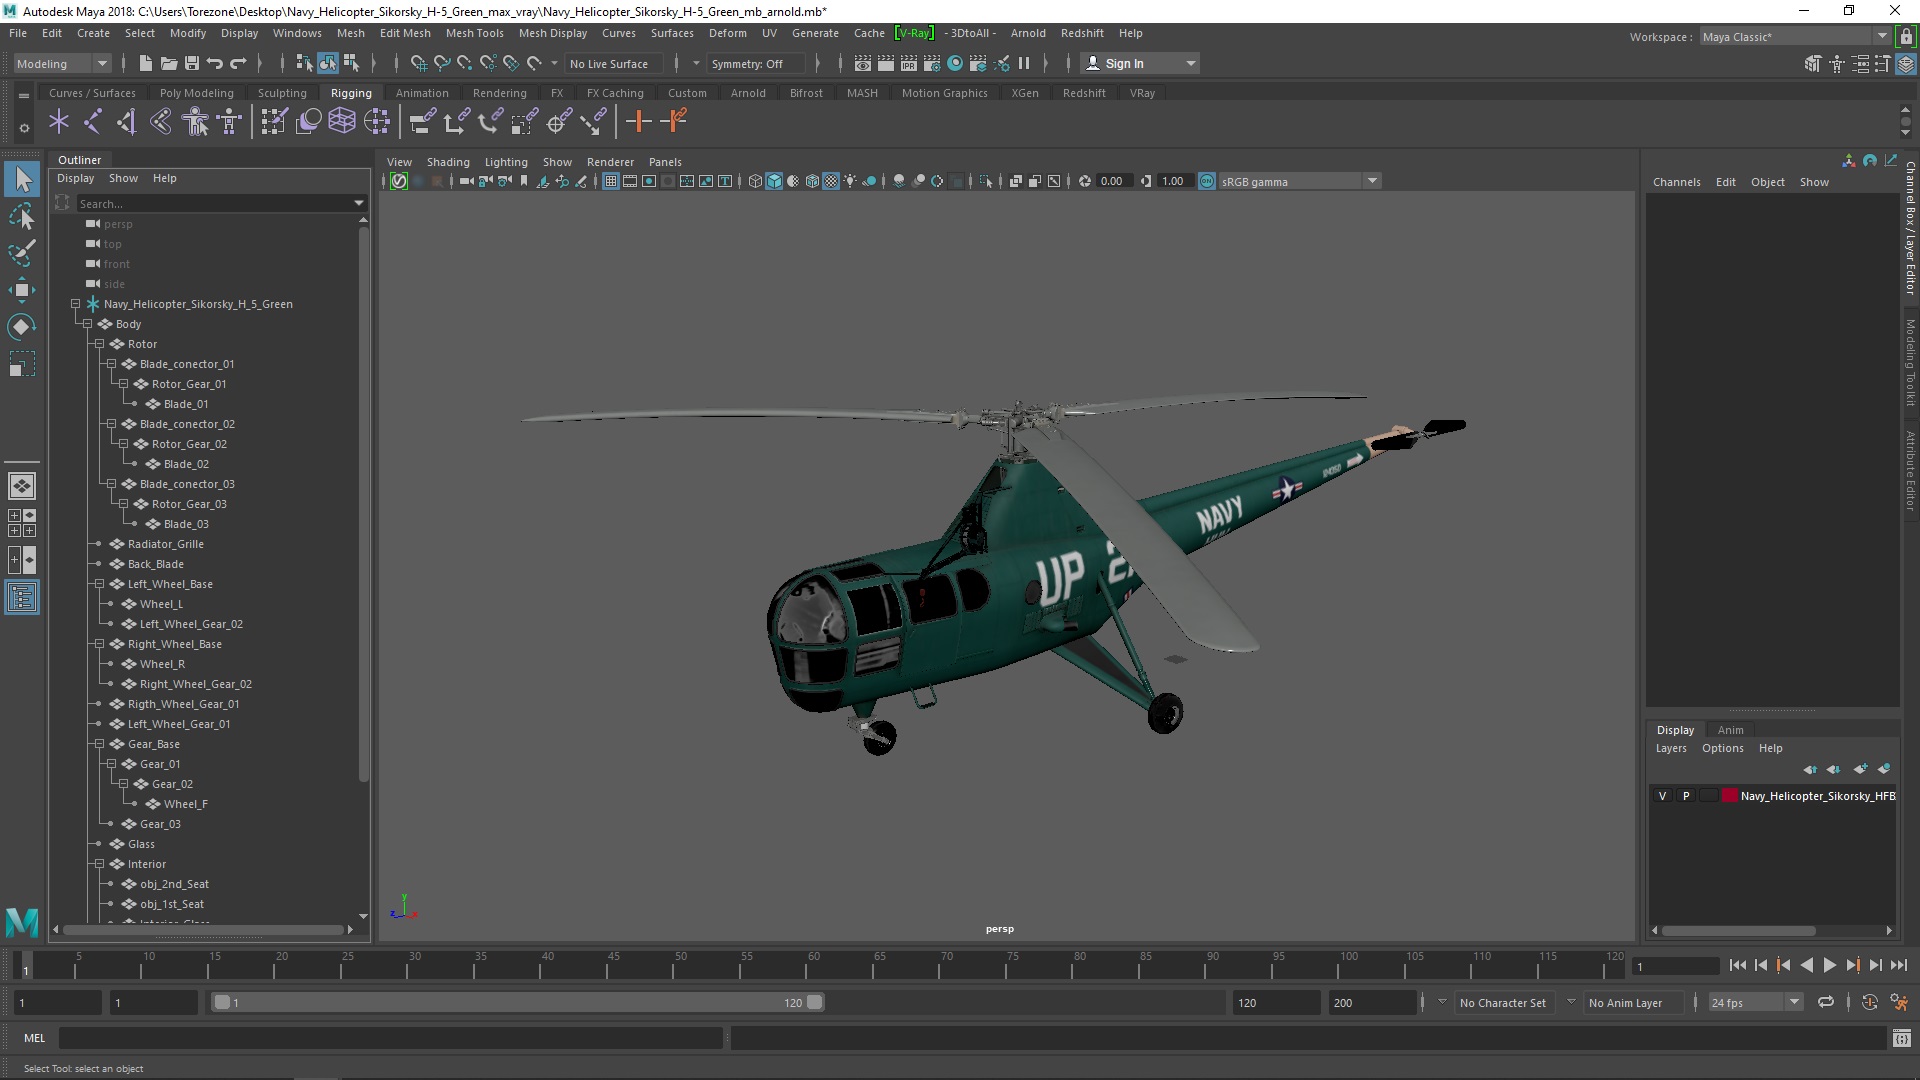Click the play forwards button

click(1829, 965)
